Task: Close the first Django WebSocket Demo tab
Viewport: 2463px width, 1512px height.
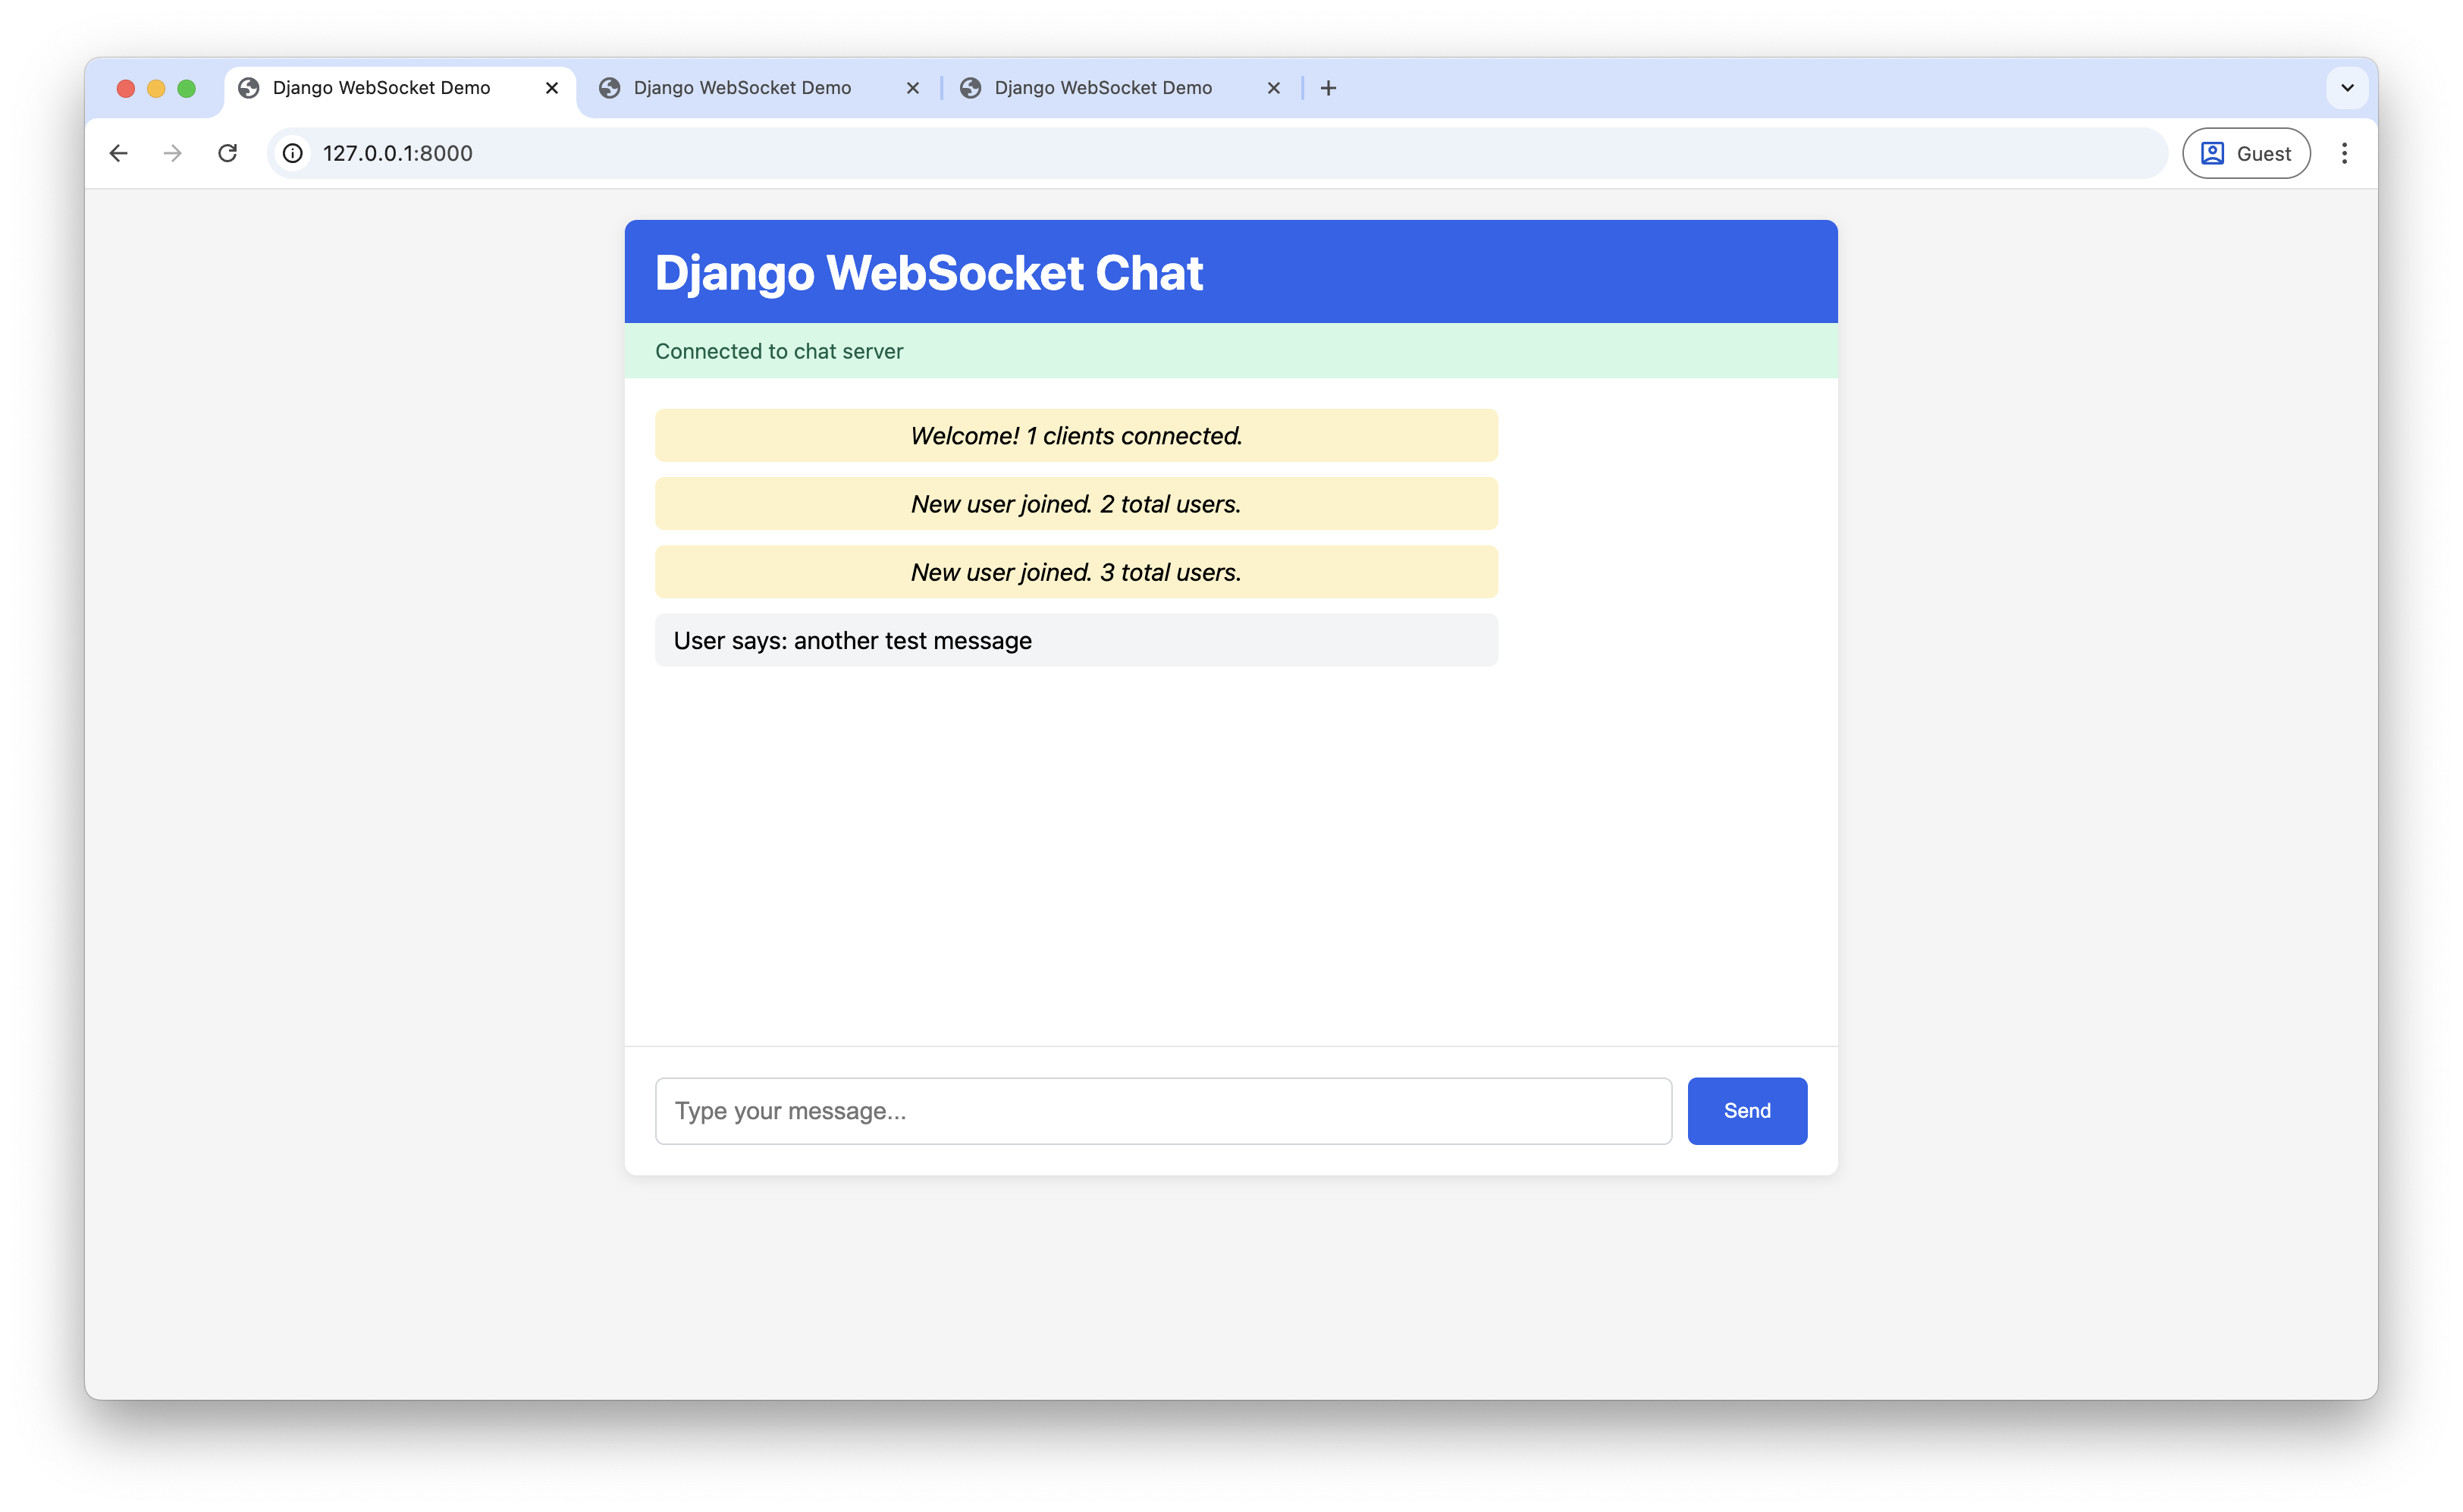Action: coord(551,88)
